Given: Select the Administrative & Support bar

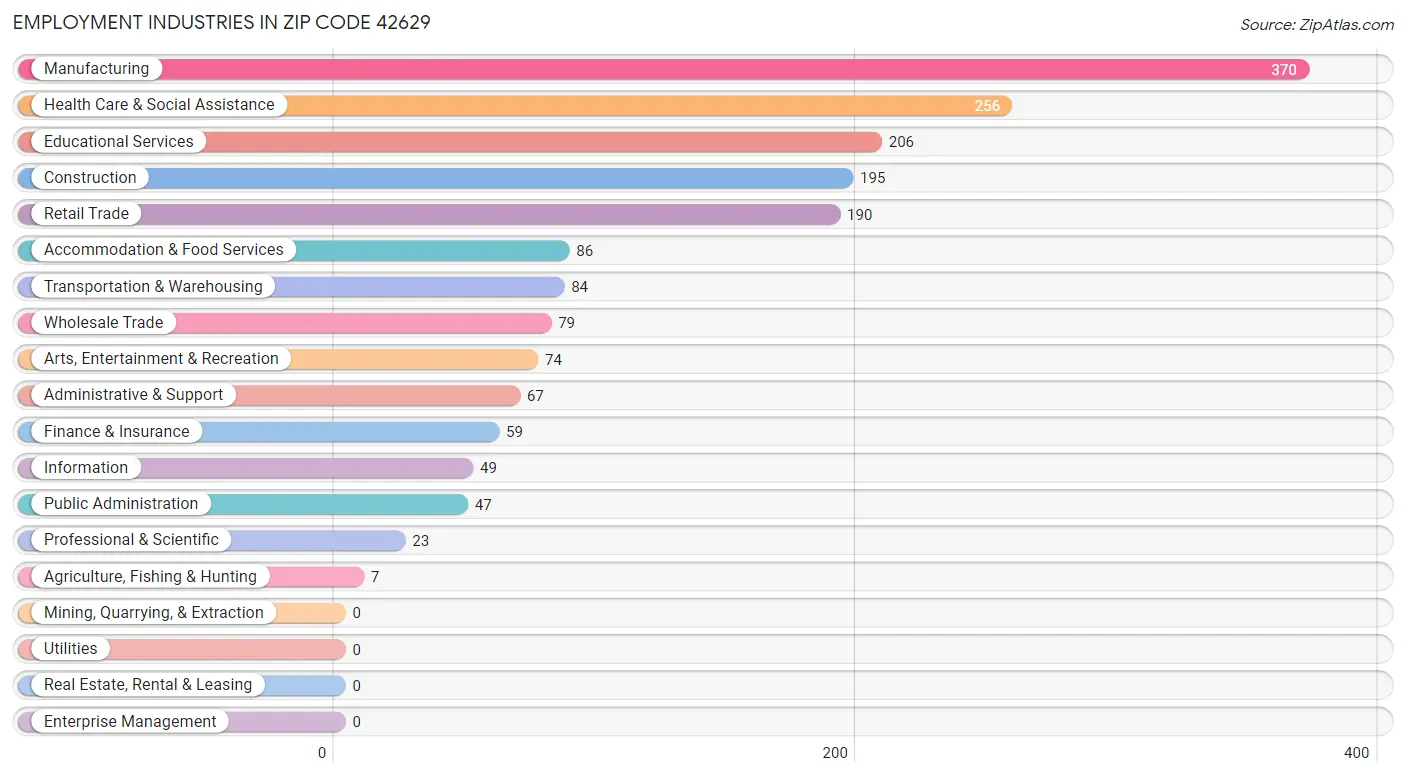Looking at the screenshot, I should 269,396.
